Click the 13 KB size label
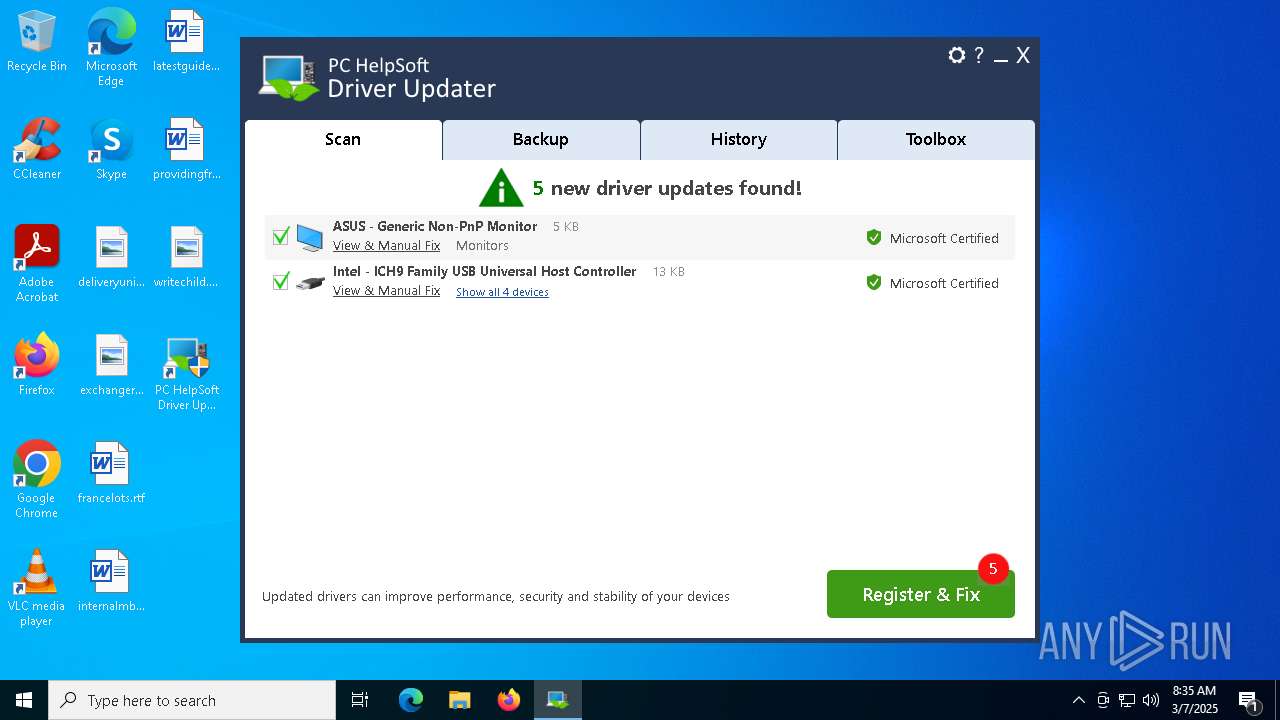This screenshot has width=1280, height=720. [669, 272]
